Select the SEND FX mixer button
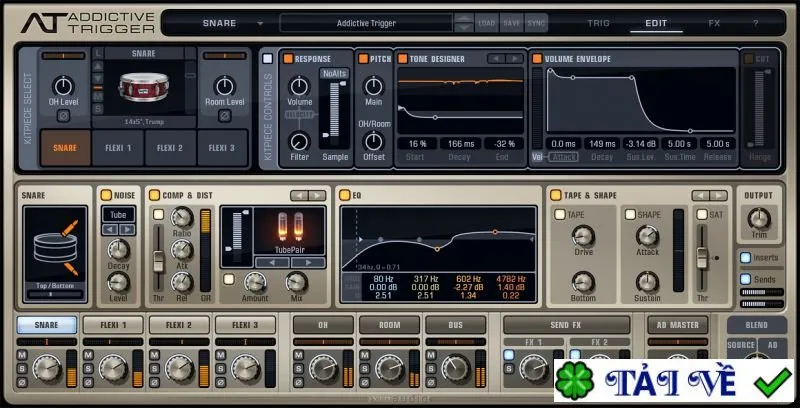Image resolution: width=800 pixels, height=408 pixels. tap(566, 325)
